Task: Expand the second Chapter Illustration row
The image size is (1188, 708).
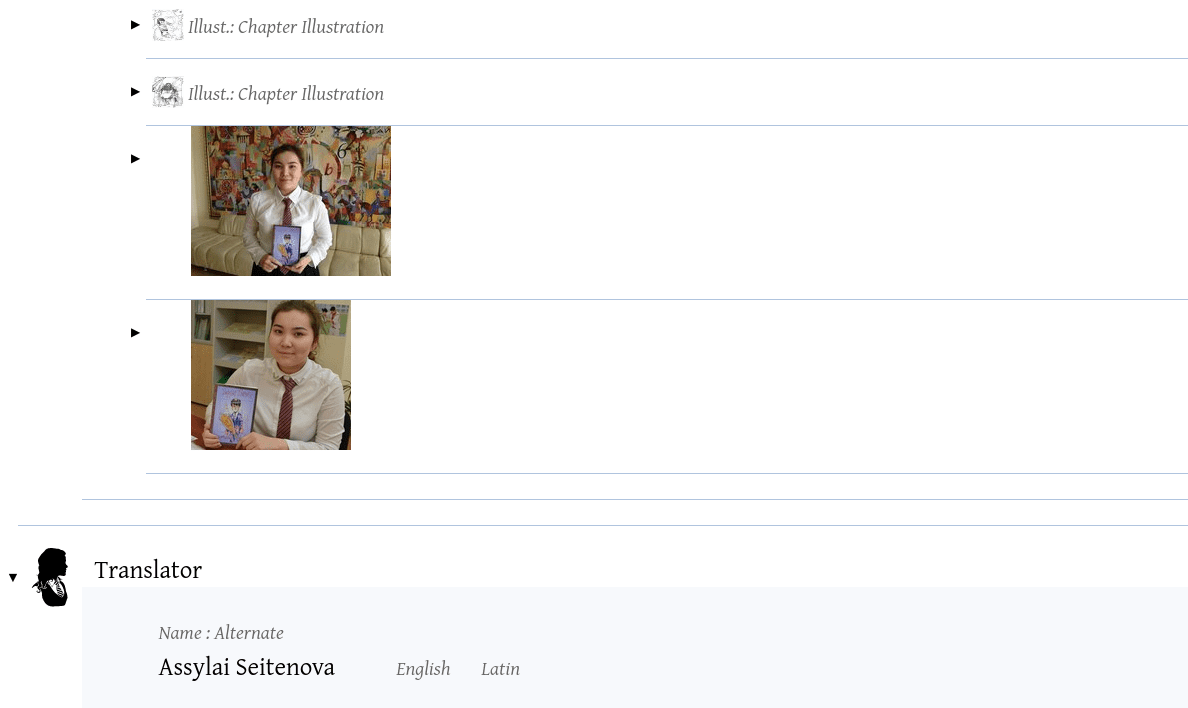Action: (x=135, y=92)
